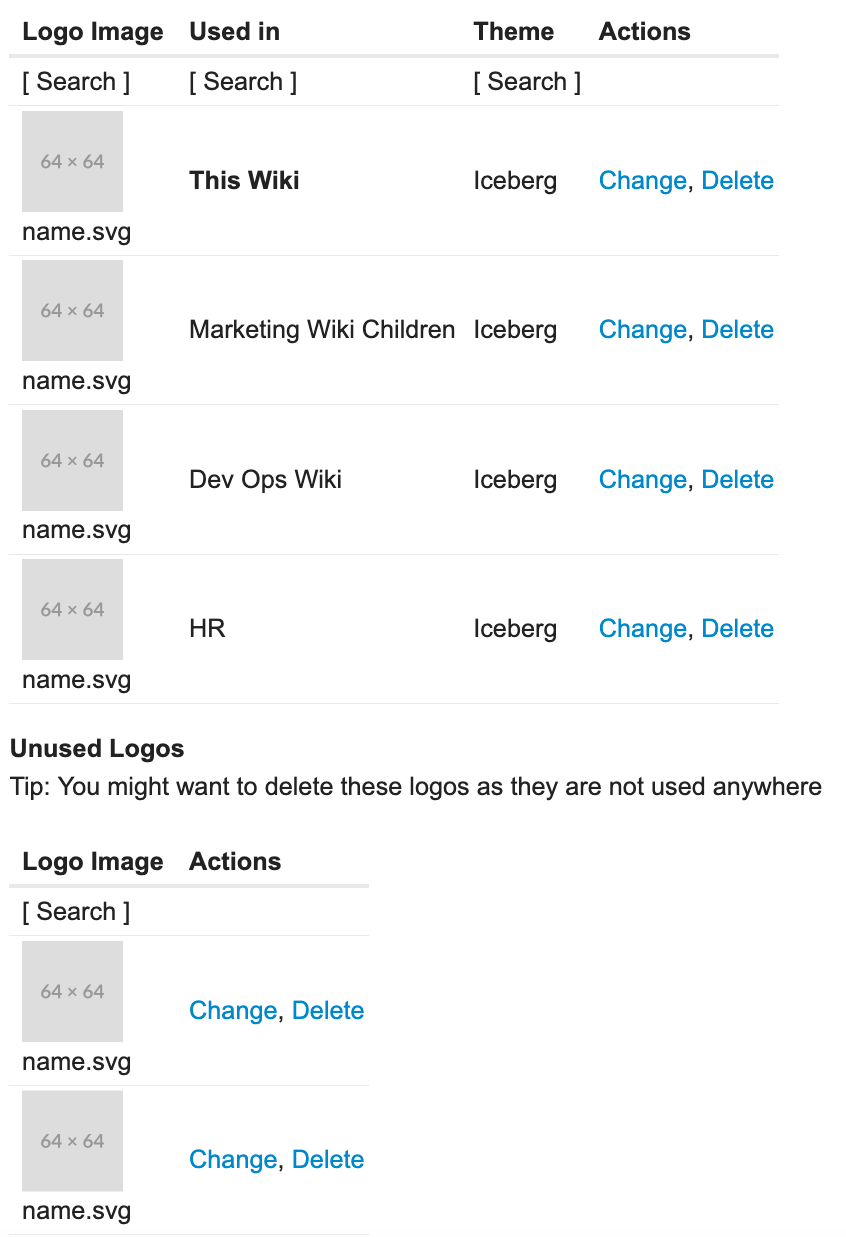This screenshot has height=1237, width=846.
Task: Change the first unused logo
Action: coord(232,1011)
